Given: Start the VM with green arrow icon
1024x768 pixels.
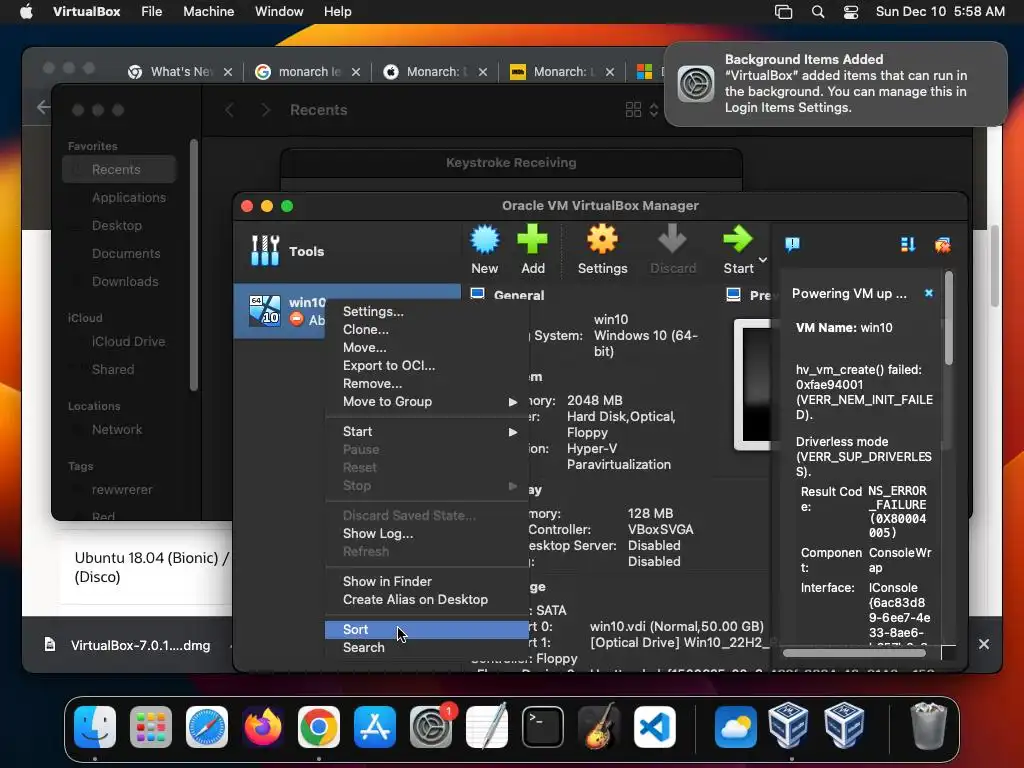Looking at the screenshot, I should [x=738, y=239].
